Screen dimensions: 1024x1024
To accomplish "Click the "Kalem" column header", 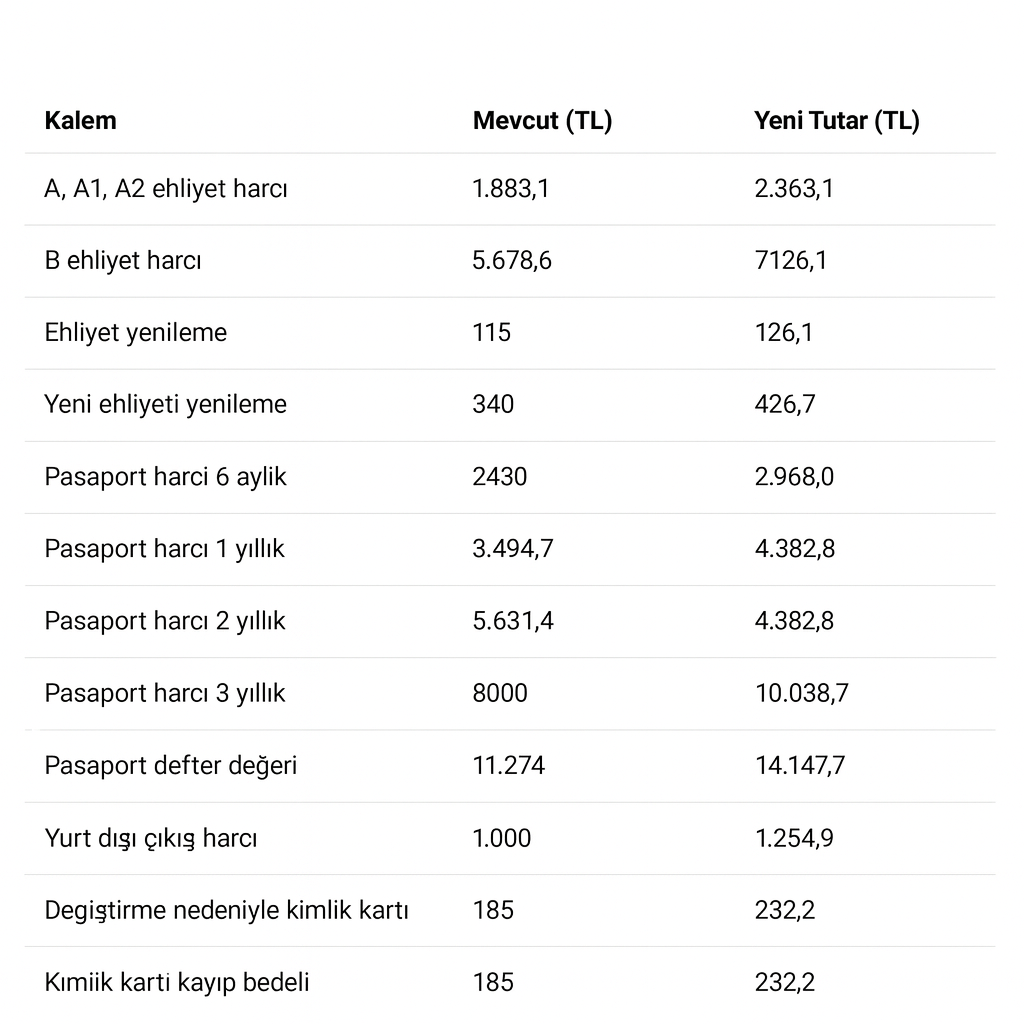I will point(80,121).
